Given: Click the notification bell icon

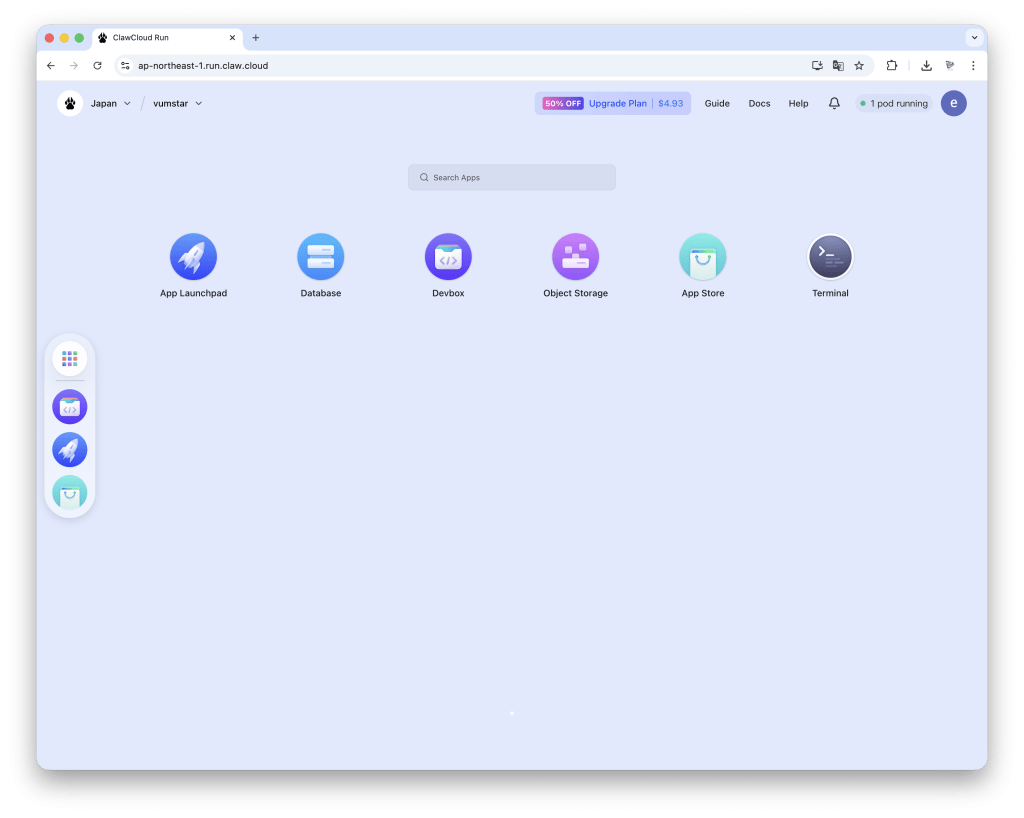Looking at the screenshot, I should 834,103.
